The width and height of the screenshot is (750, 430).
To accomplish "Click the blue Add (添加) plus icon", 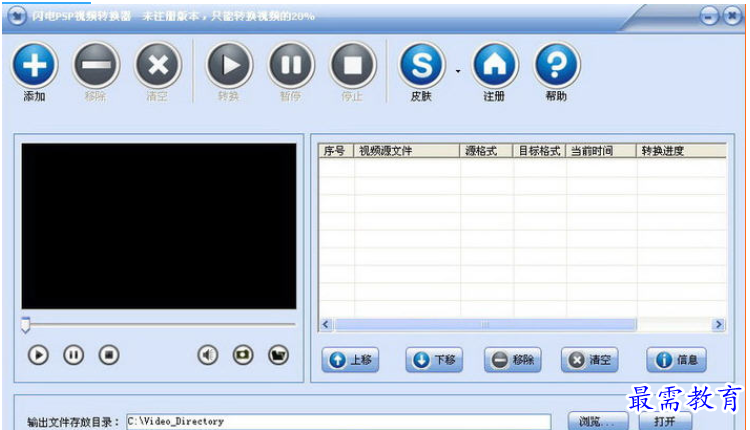I will click(34, 65).
